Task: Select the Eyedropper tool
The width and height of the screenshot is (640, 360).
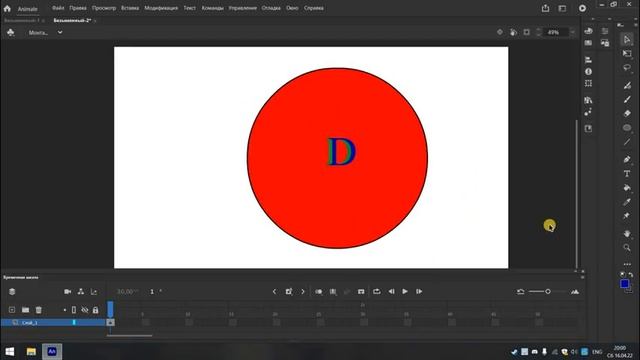Action: coord(627,202)
